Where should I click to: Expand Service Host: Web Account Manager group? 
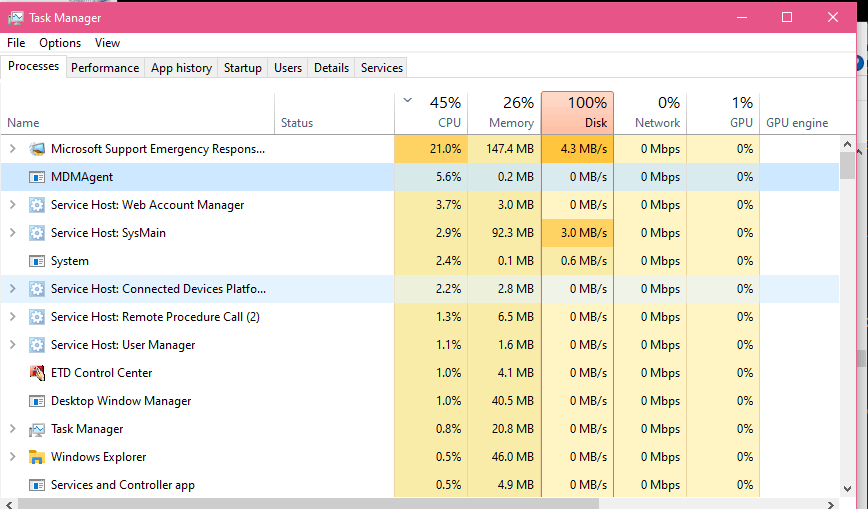point(13,205)
